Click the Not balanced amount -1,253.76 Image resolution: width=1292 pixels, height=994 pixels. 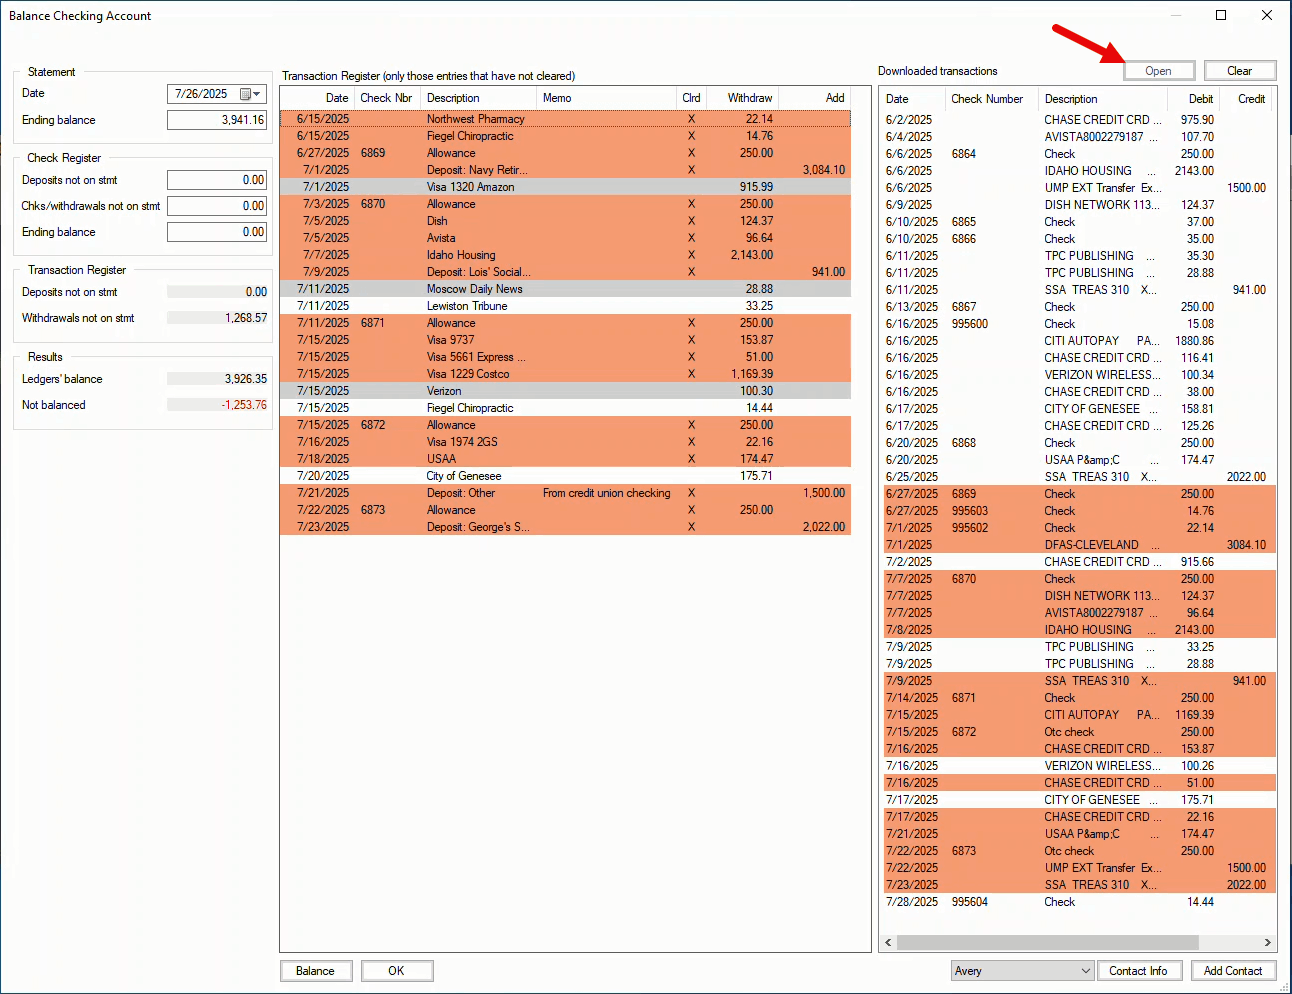pyautogui.click(x=244, y=405)
